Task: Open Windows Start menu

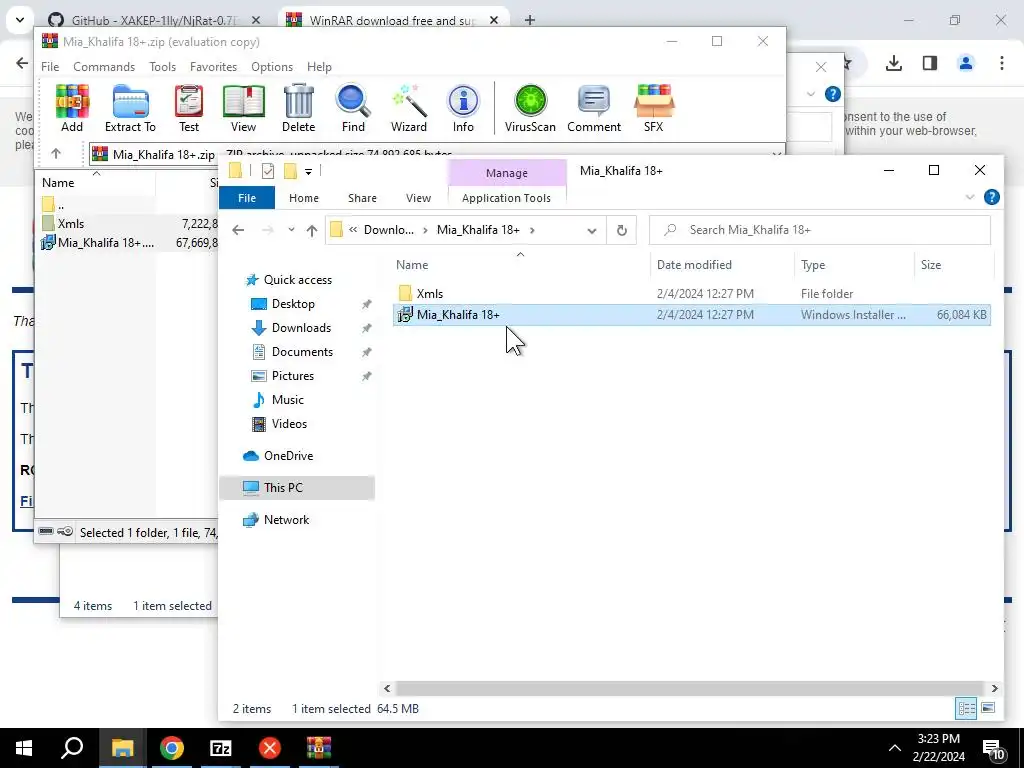Action: 24,748
